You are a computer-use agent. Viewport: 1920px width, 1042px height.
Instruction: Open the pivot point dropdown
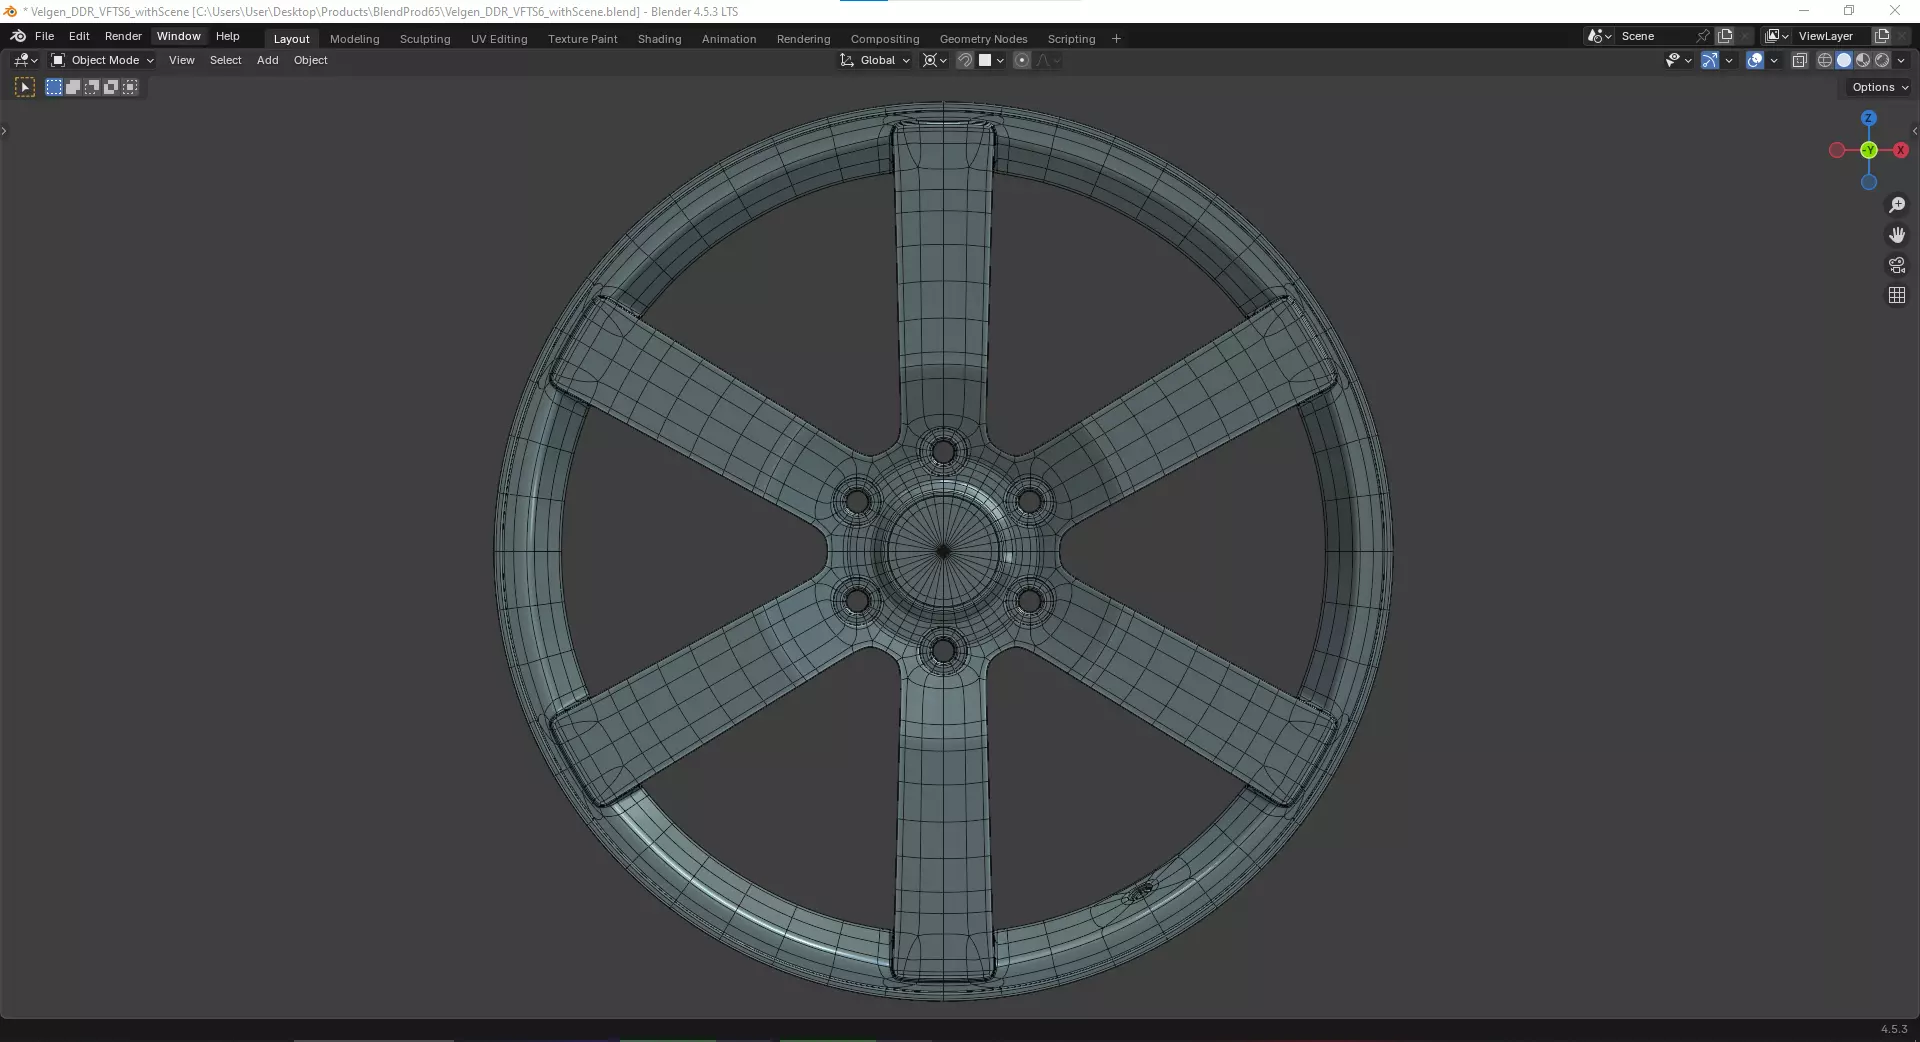935,60
